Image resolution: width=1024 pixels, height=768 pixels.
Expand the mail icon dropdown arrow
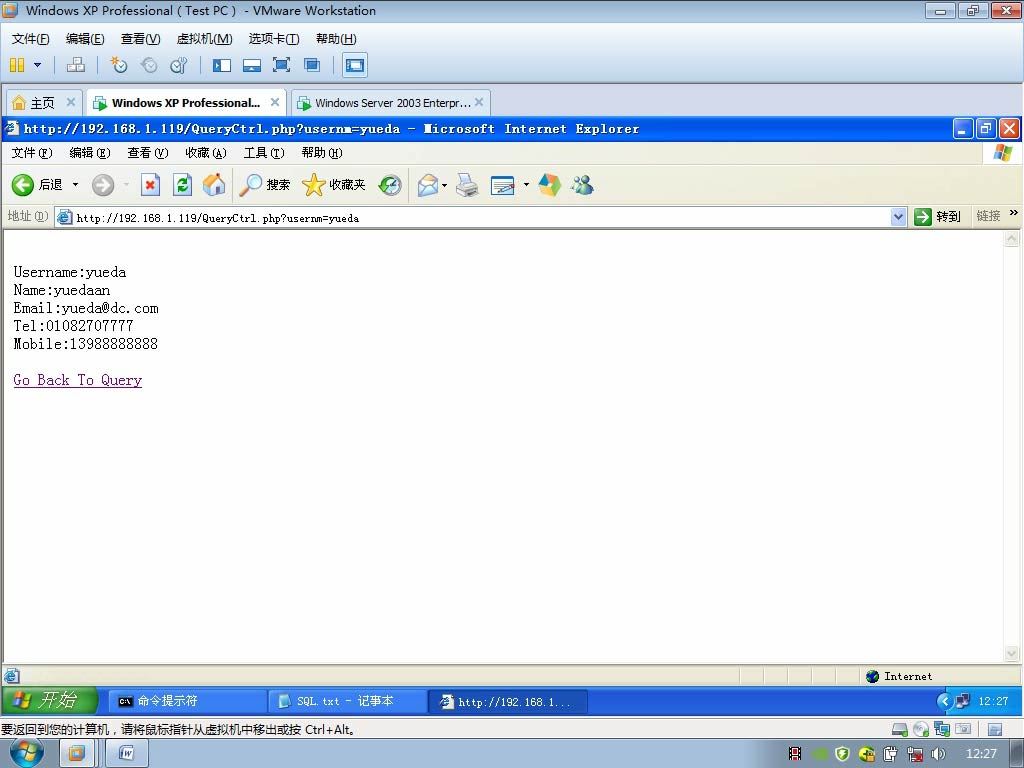[445, 185]
